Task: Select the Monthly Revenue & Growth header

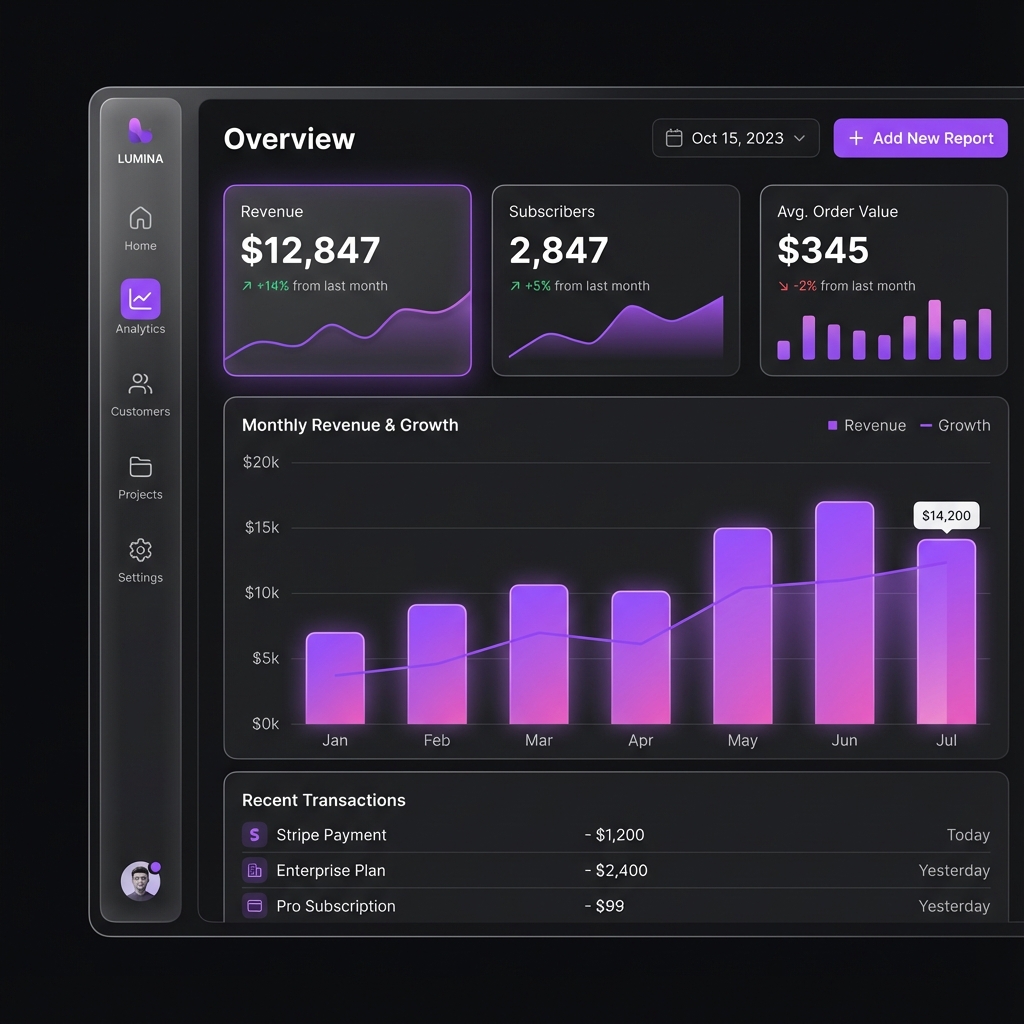Action: click(x=350, y=425)
